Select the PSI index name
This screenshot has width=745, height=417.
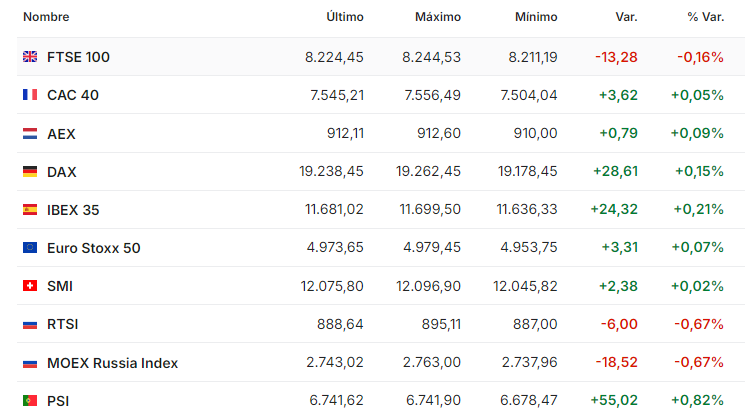pyautogui.click(x=58, y=401)
